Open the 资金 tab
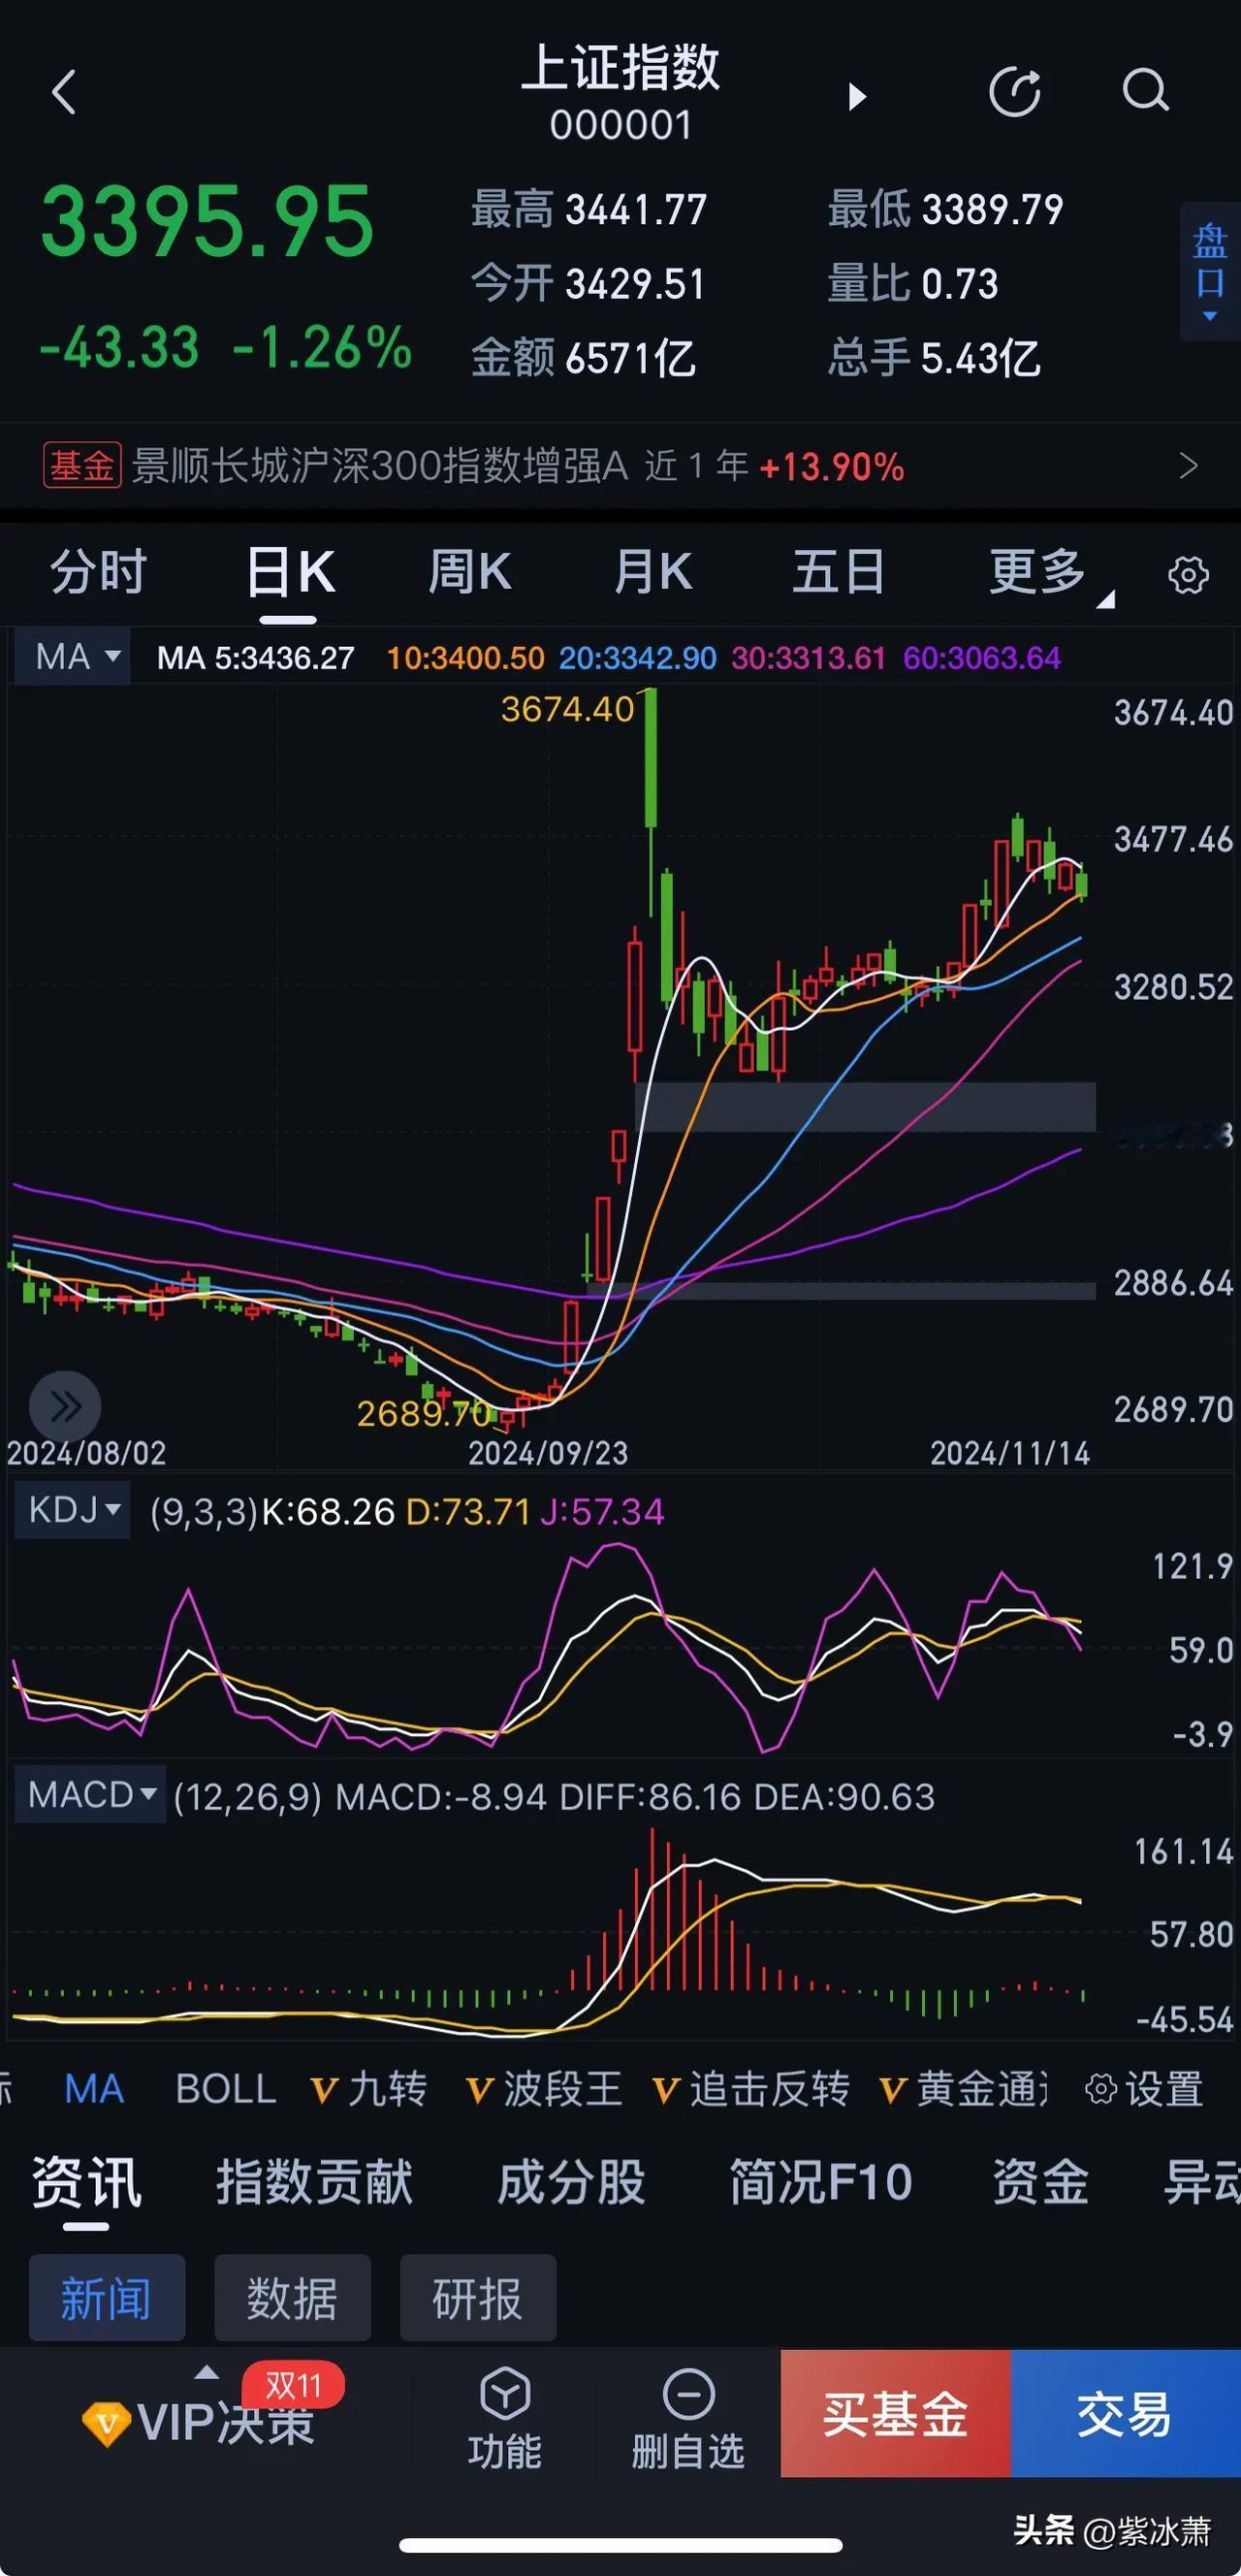 pyautogui.click(x=1040, y=2182)
